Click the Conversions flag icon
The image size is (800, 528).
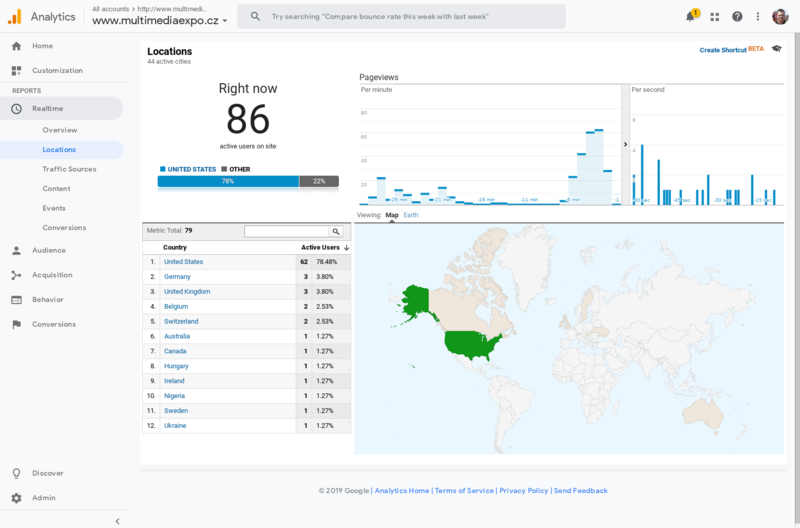[16, 324]
